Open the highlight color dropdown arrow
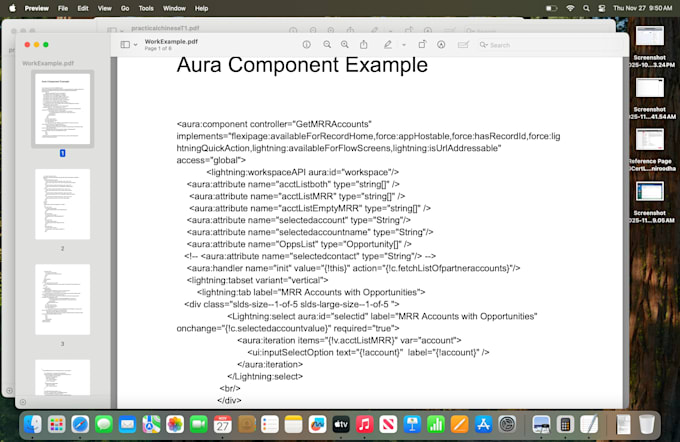 pos(404,45)
